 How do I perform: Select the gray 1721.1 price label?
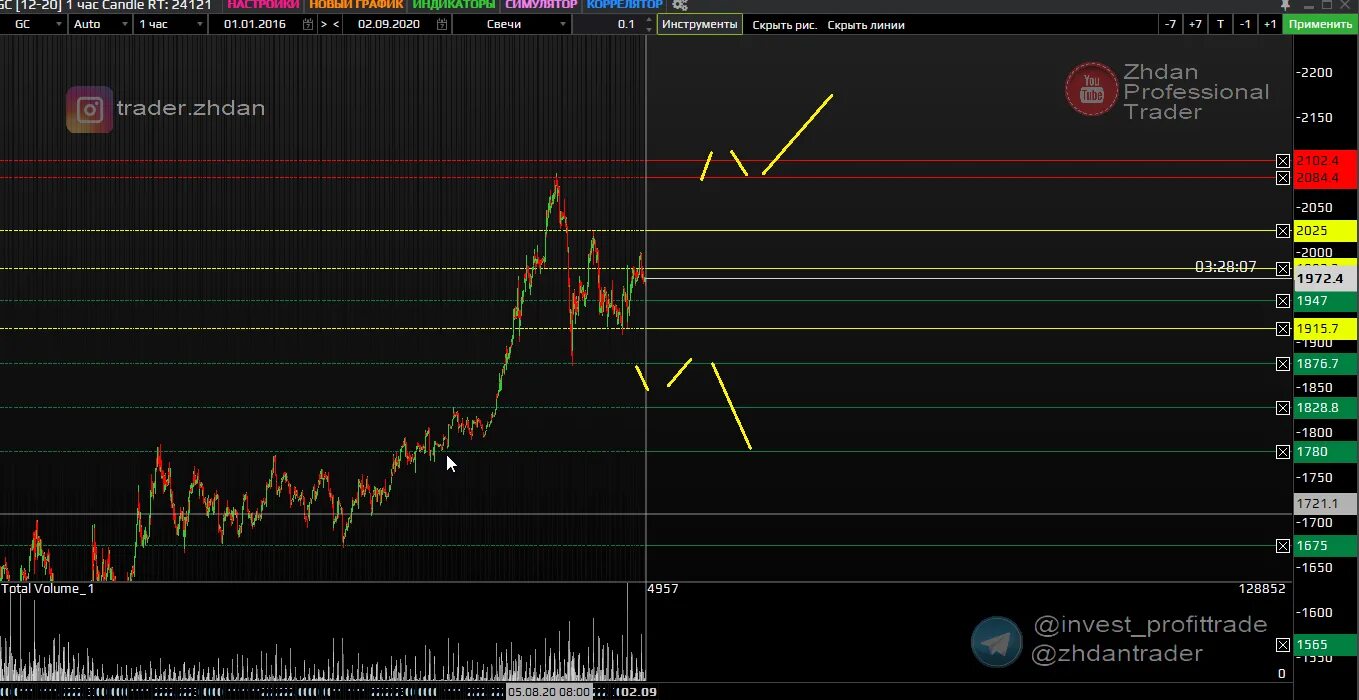click(x=1325, y=504)
